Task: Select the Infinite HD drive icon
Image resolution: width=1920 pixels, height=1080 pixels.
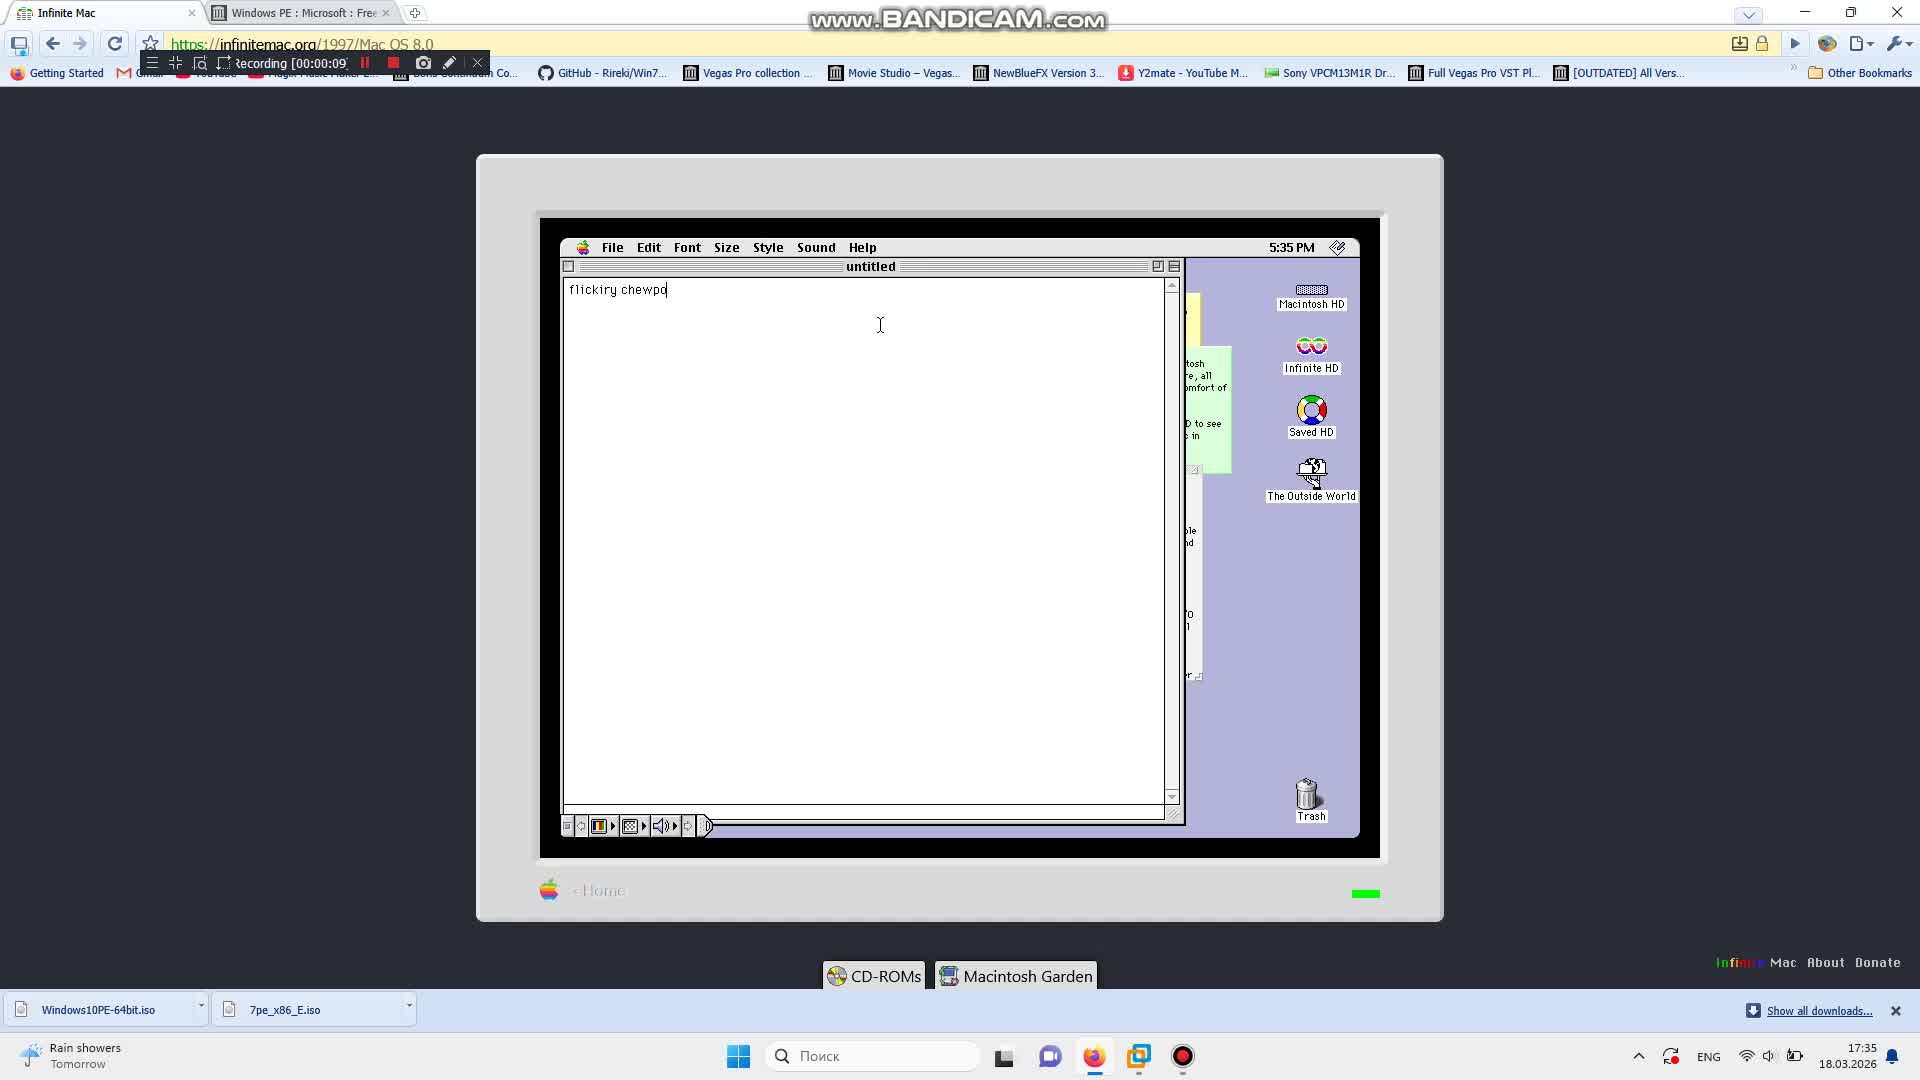Action: coord(1311,347)
